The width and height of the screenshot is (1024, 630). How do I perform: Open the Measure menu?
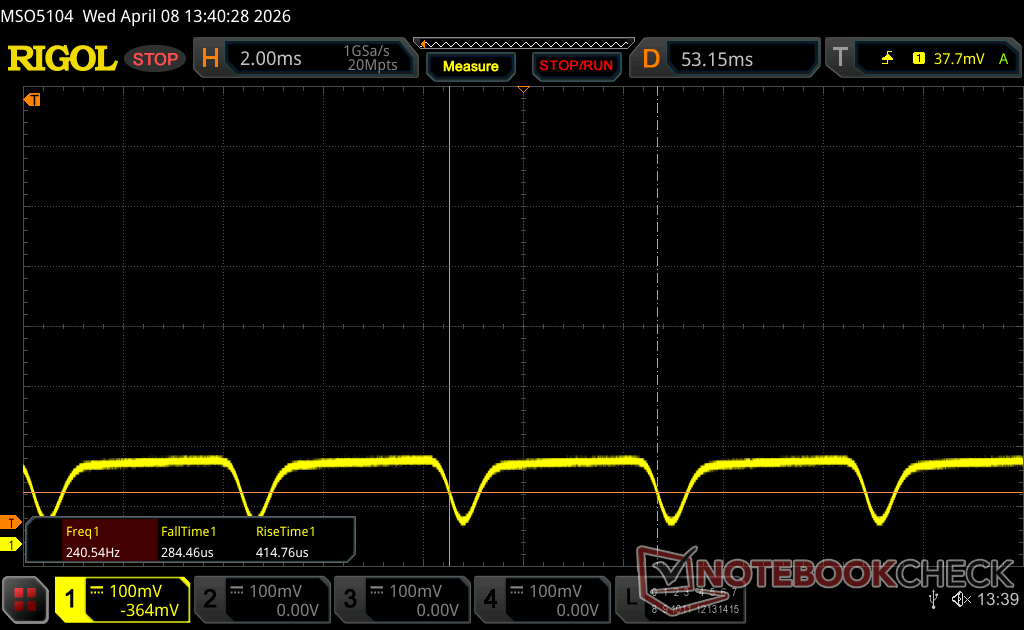click(x=470, y=66)
